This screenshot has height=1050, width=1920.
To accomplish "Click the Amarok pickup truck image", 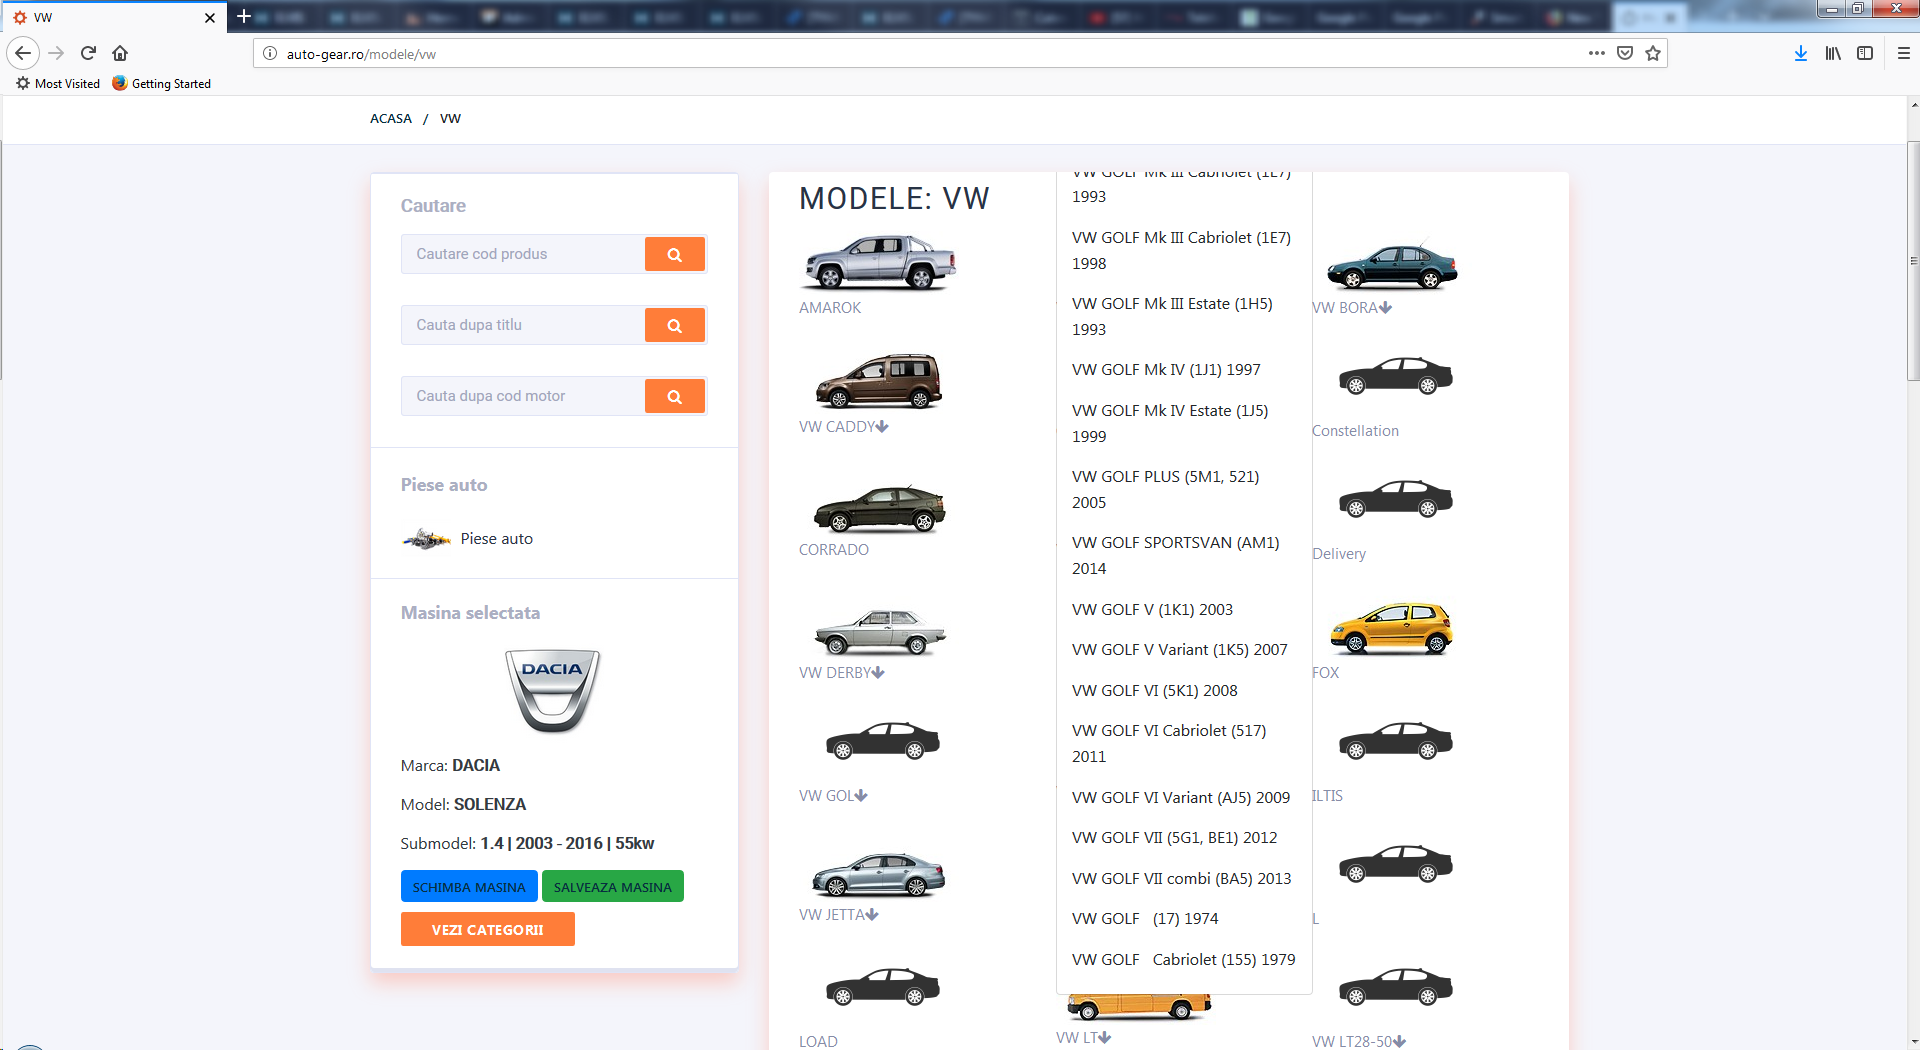I will 879,262.
